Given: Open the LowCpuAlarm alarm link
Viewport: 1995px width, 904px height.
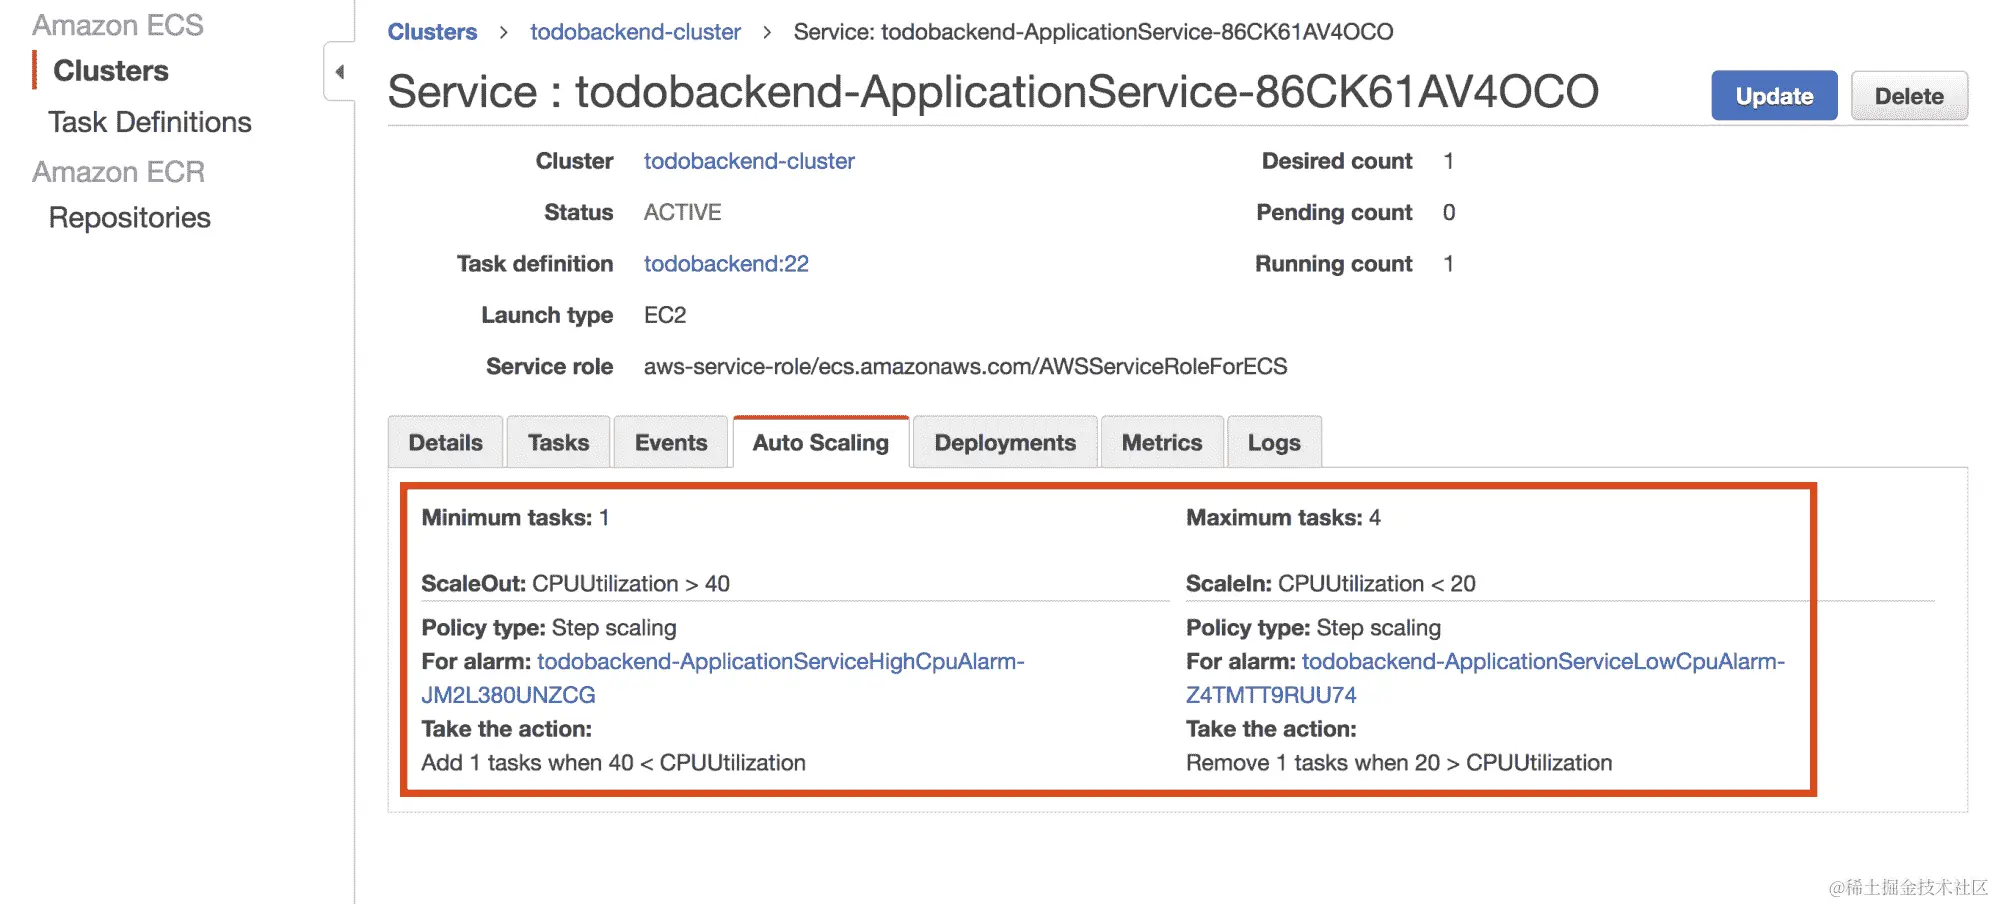Looking at the screenshot, I should click(x=1542, y=662).
